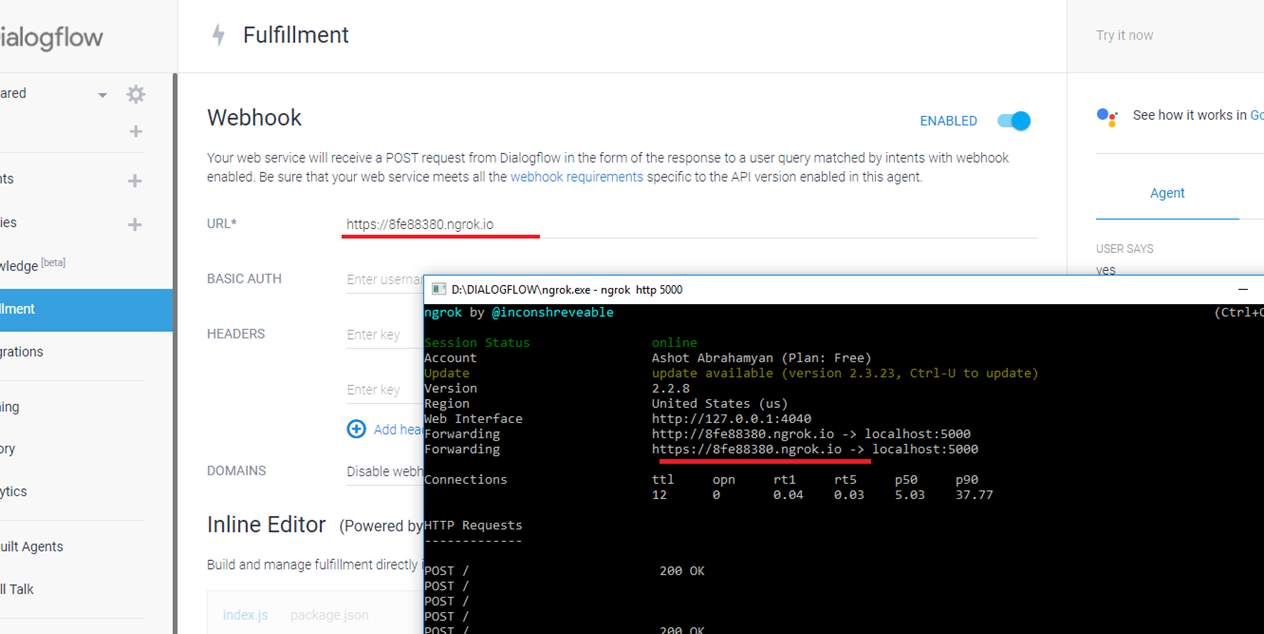1264x634 pixels.
Task: Add a new intent with plus icon
Action: (135, 181)
